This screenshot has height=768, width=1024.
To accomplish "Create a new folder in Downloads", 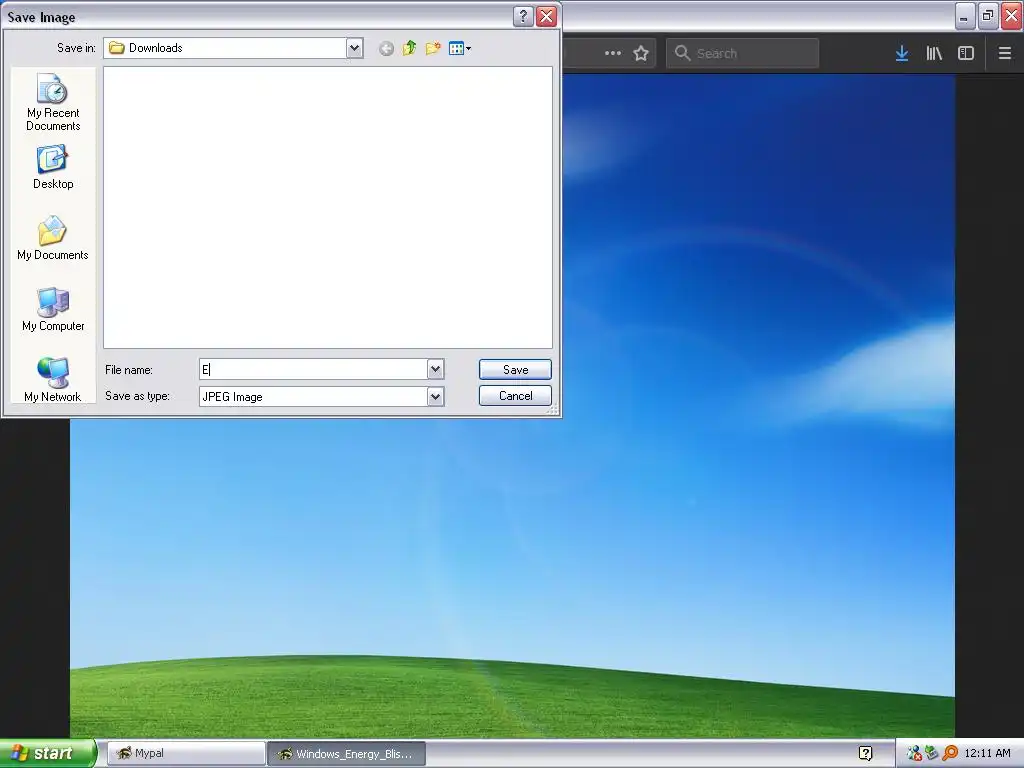I will 432,48.
